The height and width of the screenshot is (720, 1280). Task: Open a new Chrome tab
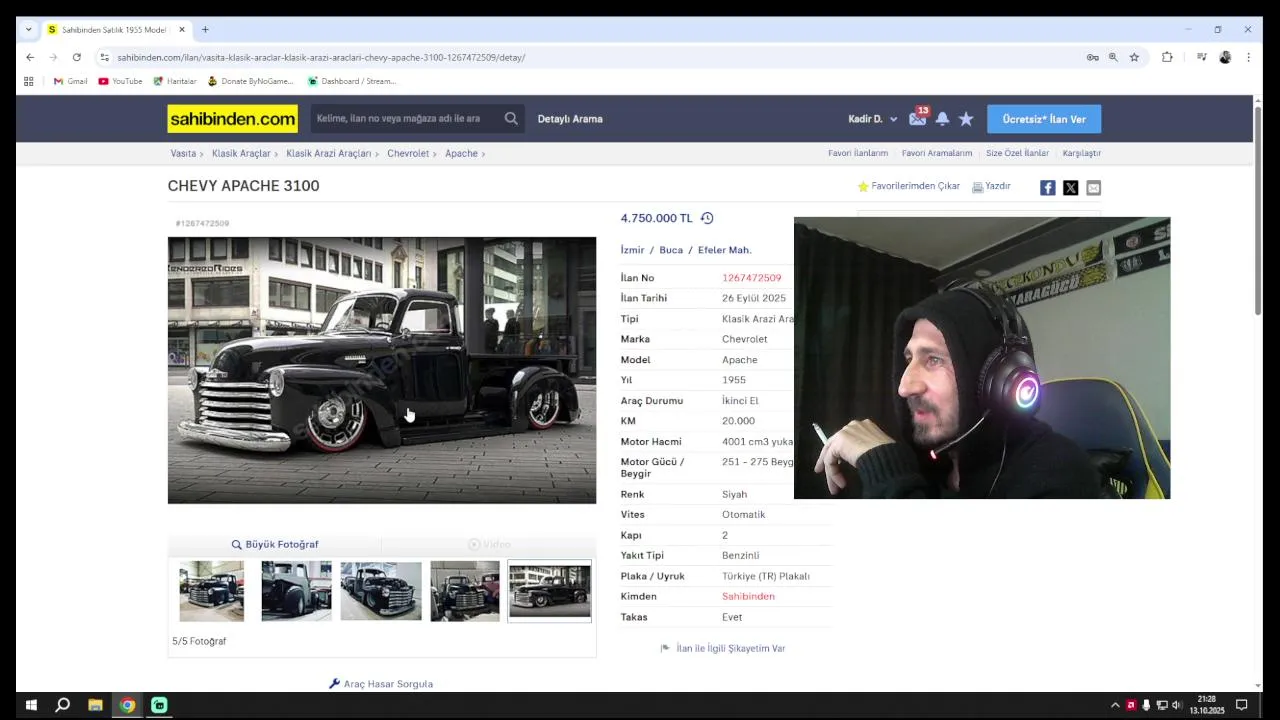click(205, 30)
